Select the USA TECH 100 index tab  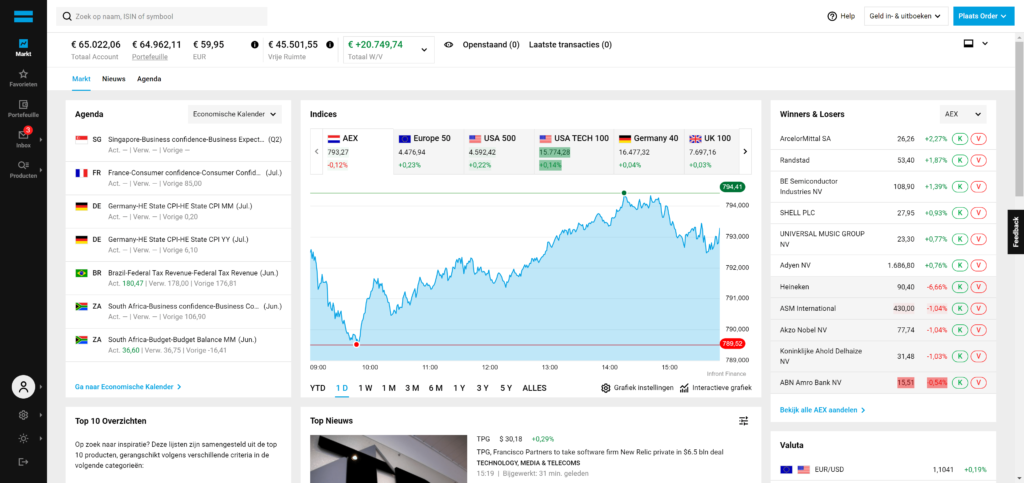point(575,151)
